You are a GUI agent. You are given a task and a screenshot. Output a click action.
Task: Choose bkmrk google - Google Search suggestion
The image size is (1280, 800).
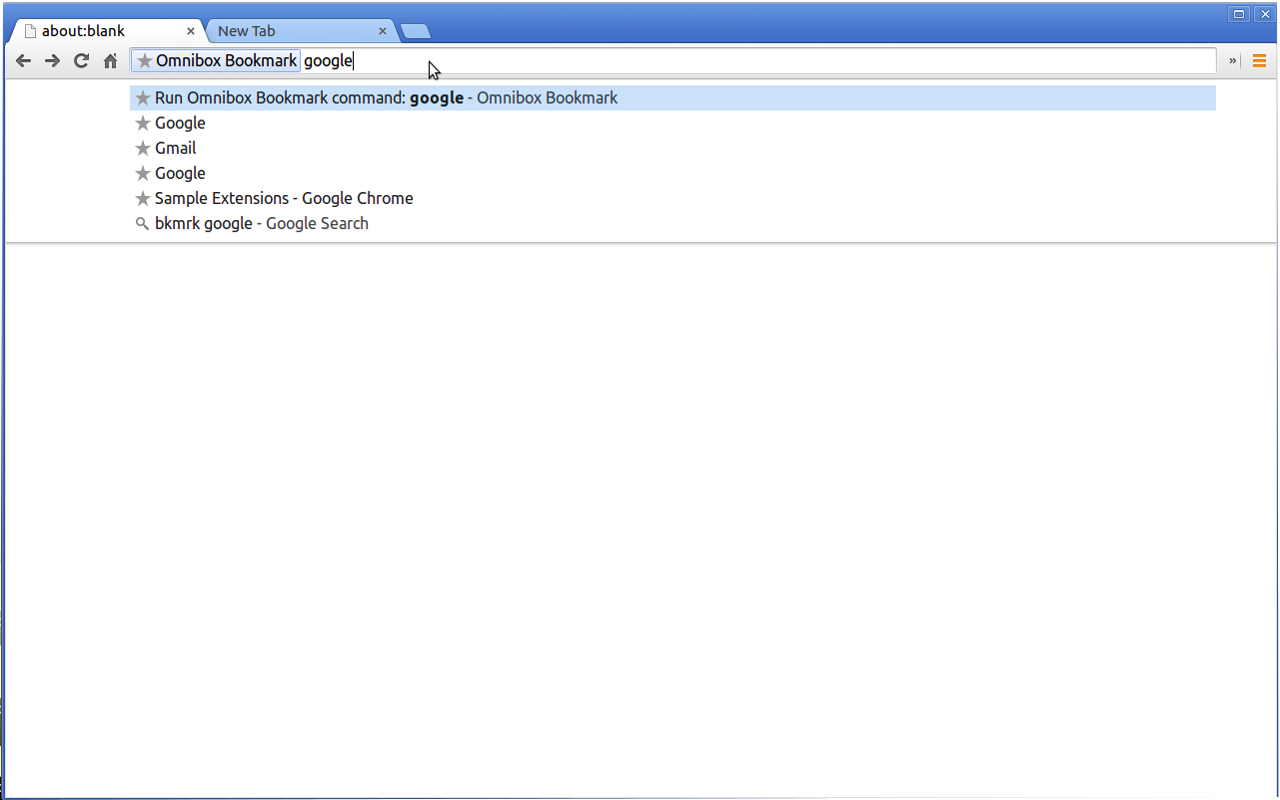[673, 223]
